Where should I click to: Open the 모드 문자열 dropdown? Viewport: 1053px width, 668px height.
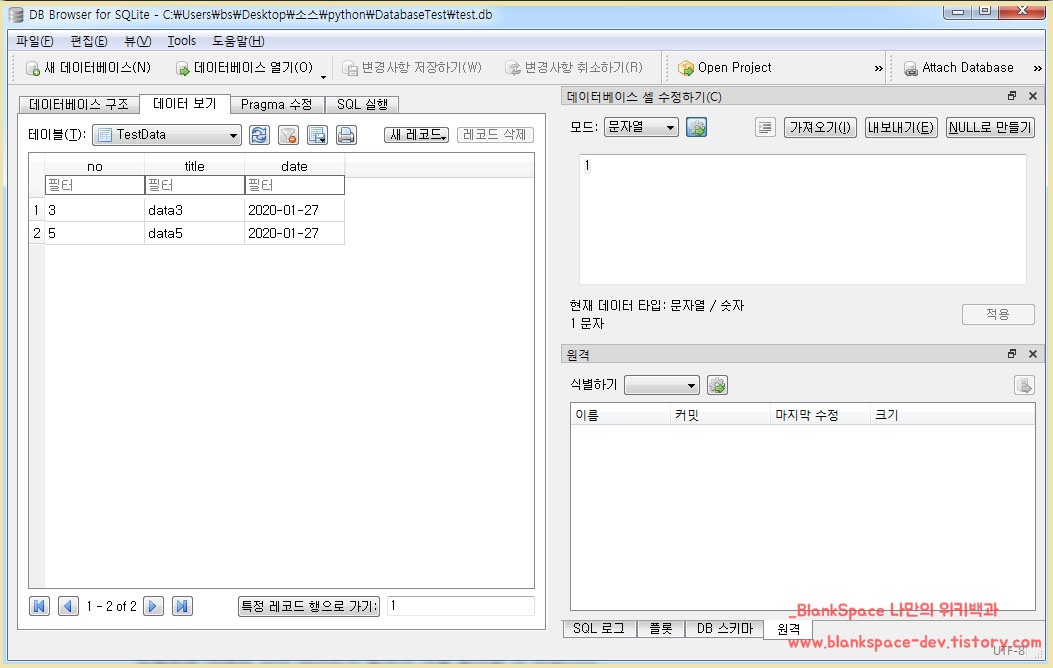(641, 127)
